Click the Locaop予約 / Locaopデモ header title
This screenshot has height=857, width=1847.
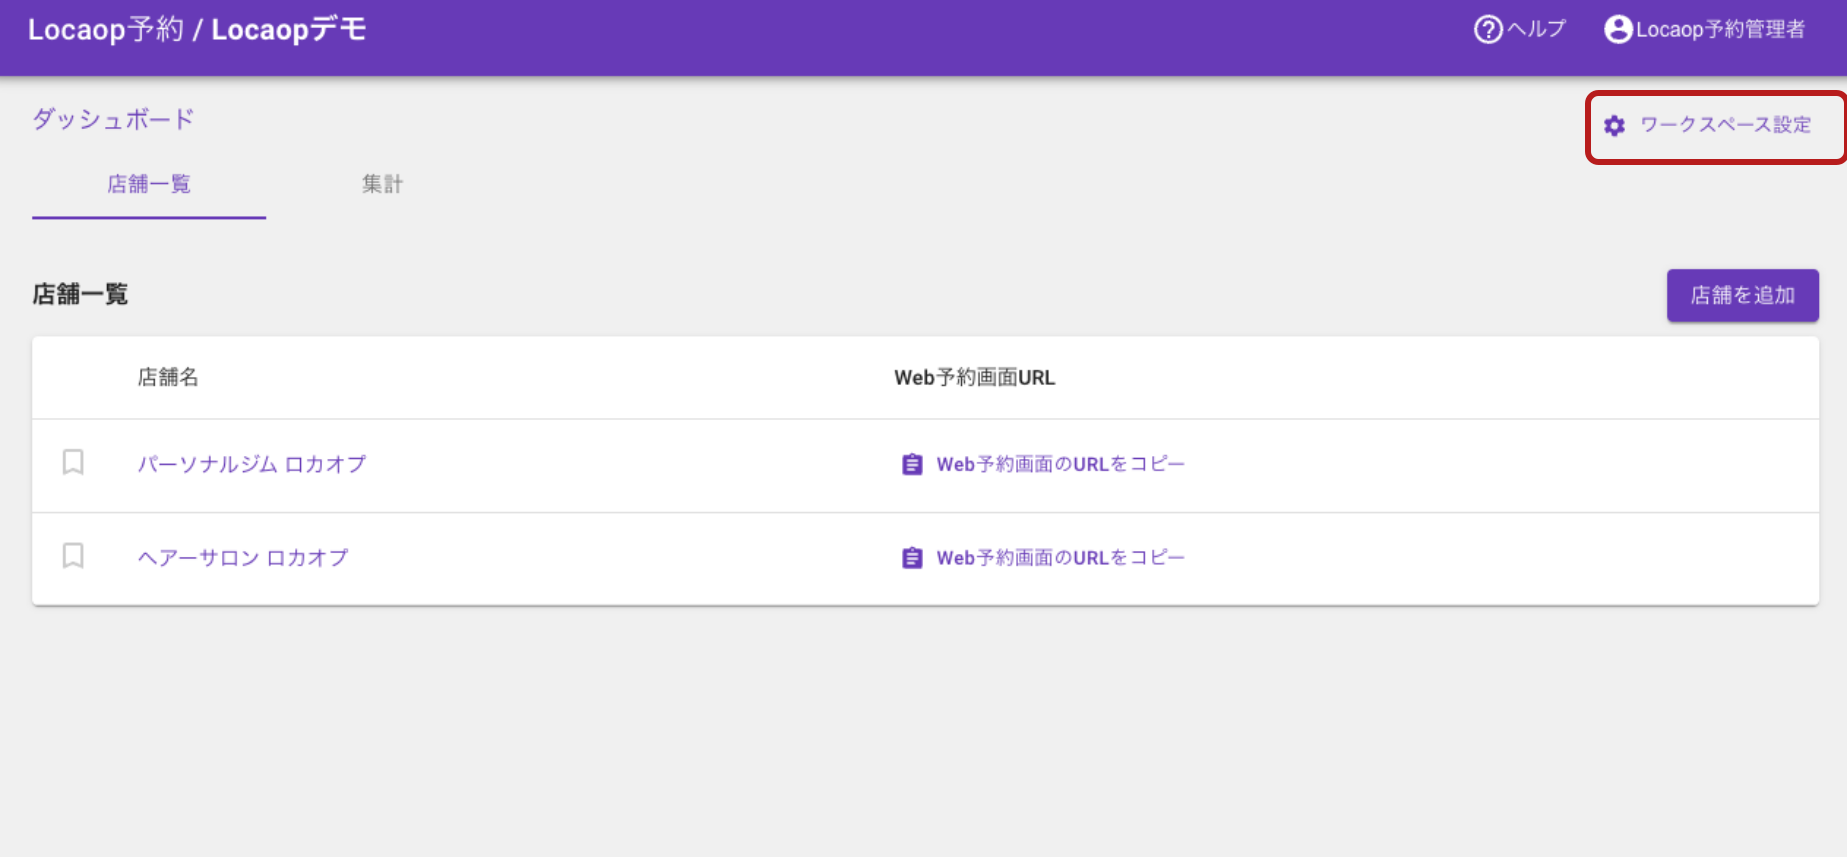point(197,29)
